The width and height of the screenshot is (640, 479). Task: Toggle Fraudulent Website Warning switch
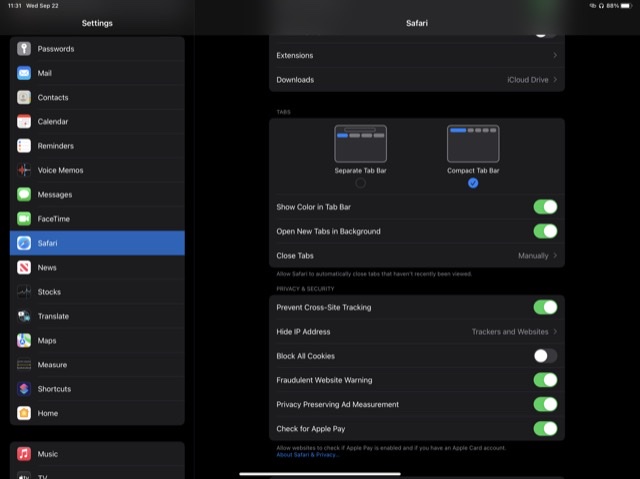click(x=545, y=380)
